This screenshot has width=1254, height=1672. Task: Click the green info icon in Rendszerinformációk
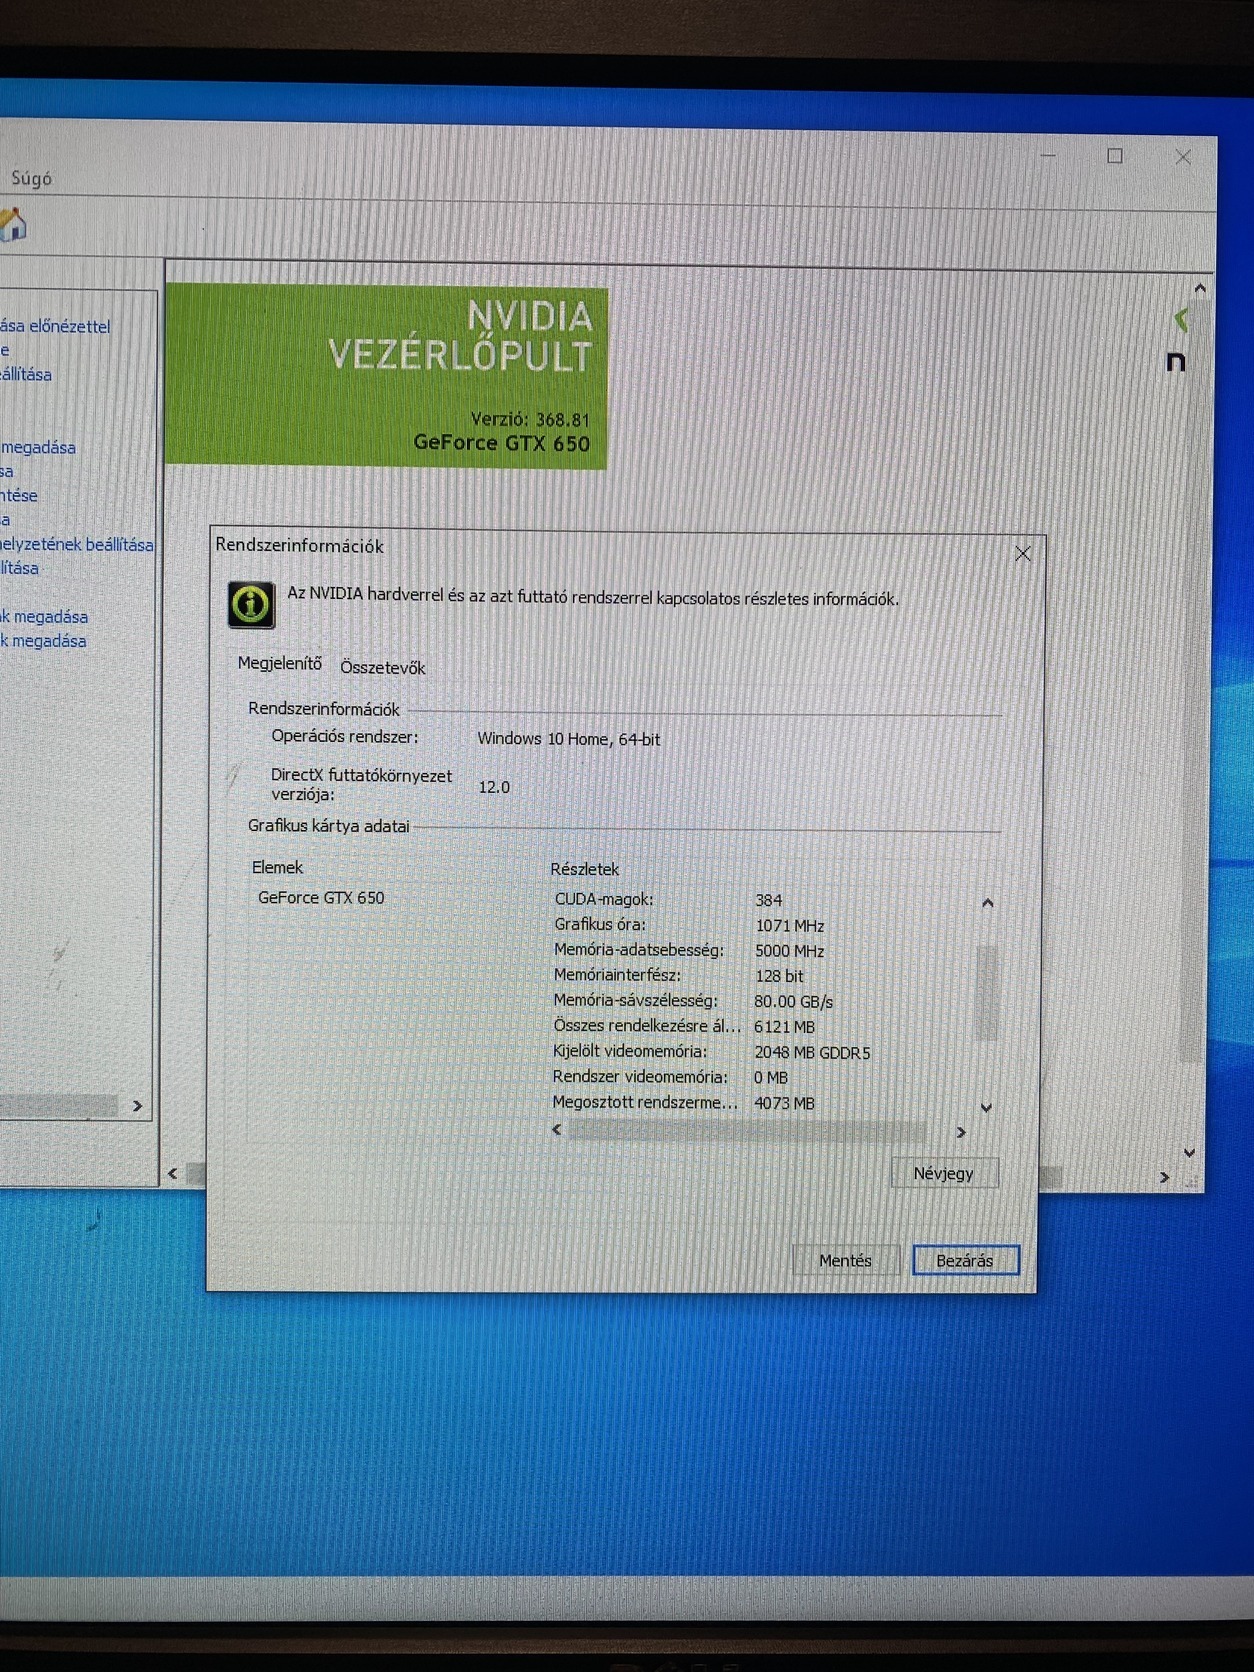pos(251,604)
